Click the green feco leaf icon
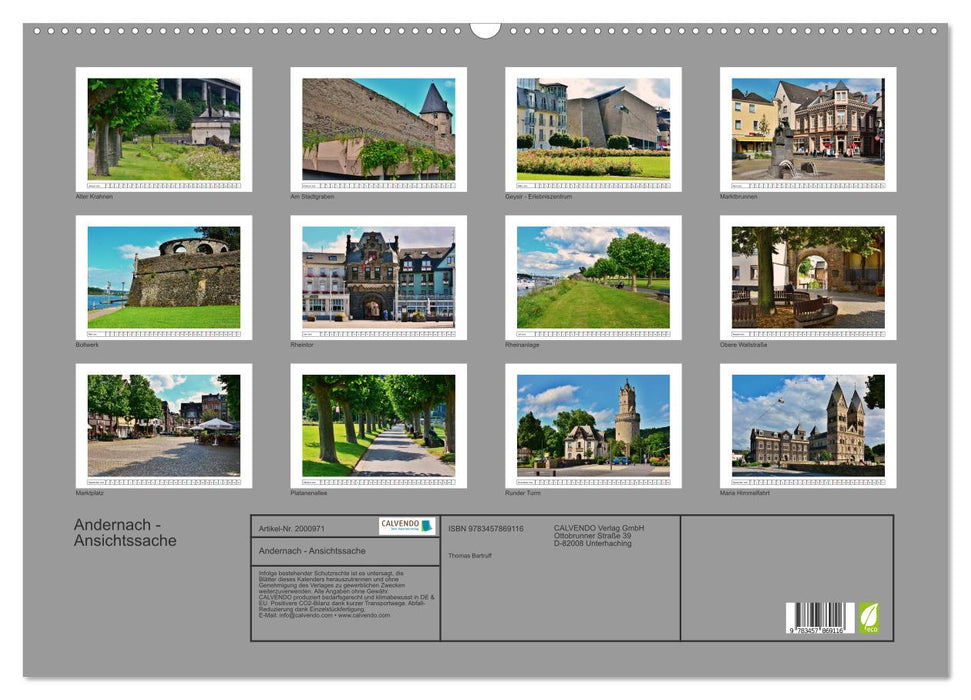This screenshot has height=700, width=971. tap(868, 616)
